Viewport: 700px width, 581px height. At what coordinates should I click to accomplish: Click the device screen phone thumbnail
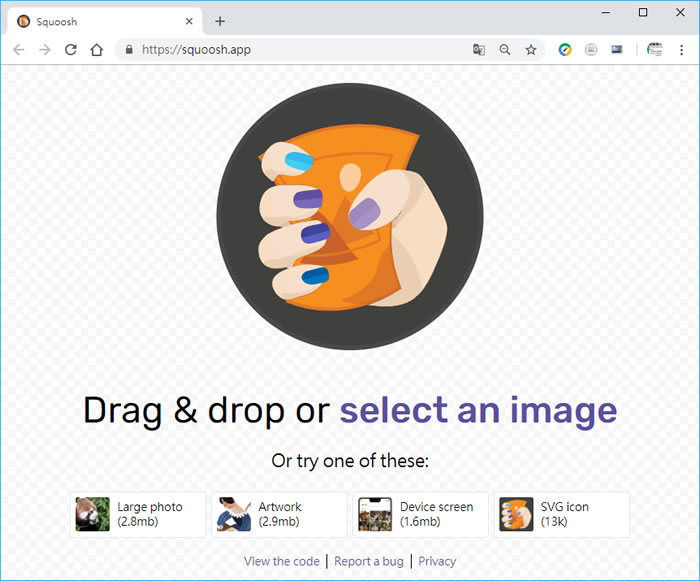tap(375, 514)
